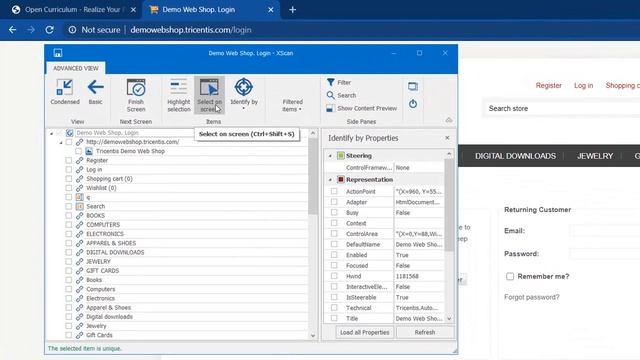
Task: Check the Title property checkbox
Action: pos(334,318)
